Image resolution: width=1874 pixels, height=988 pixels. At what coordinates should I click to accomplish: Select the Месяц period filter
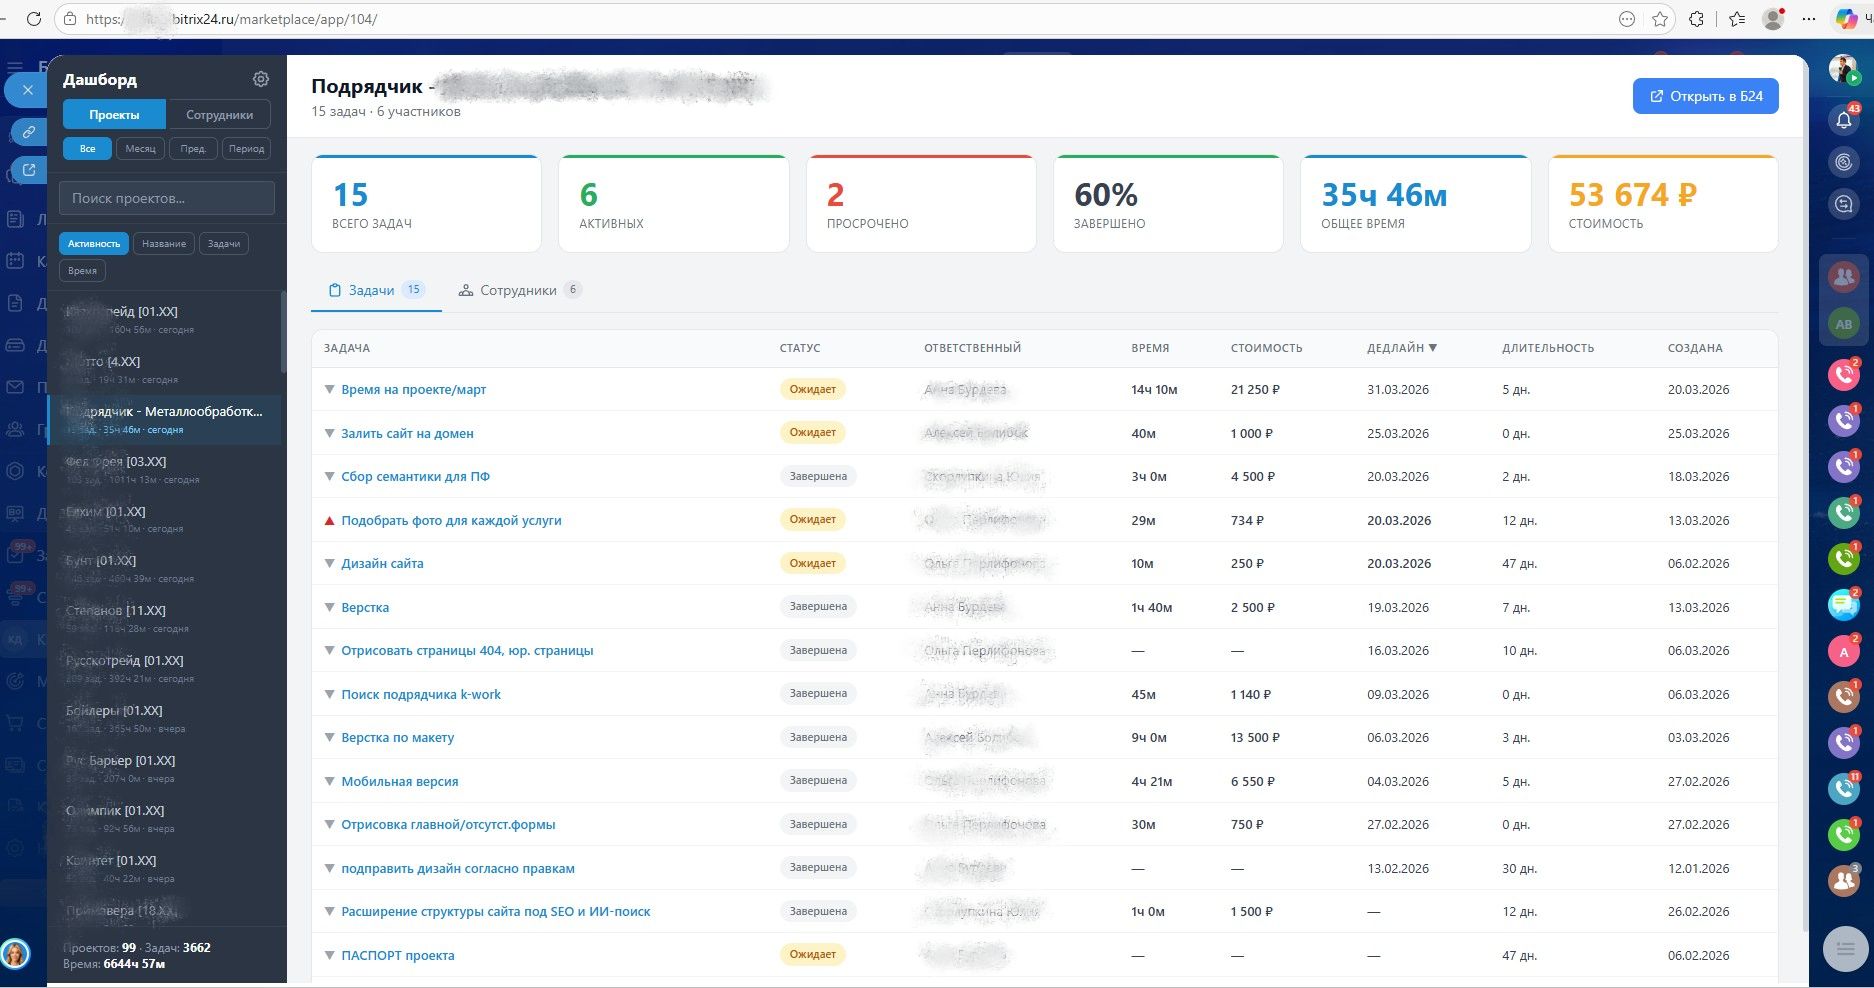click(x=140, y=149)
